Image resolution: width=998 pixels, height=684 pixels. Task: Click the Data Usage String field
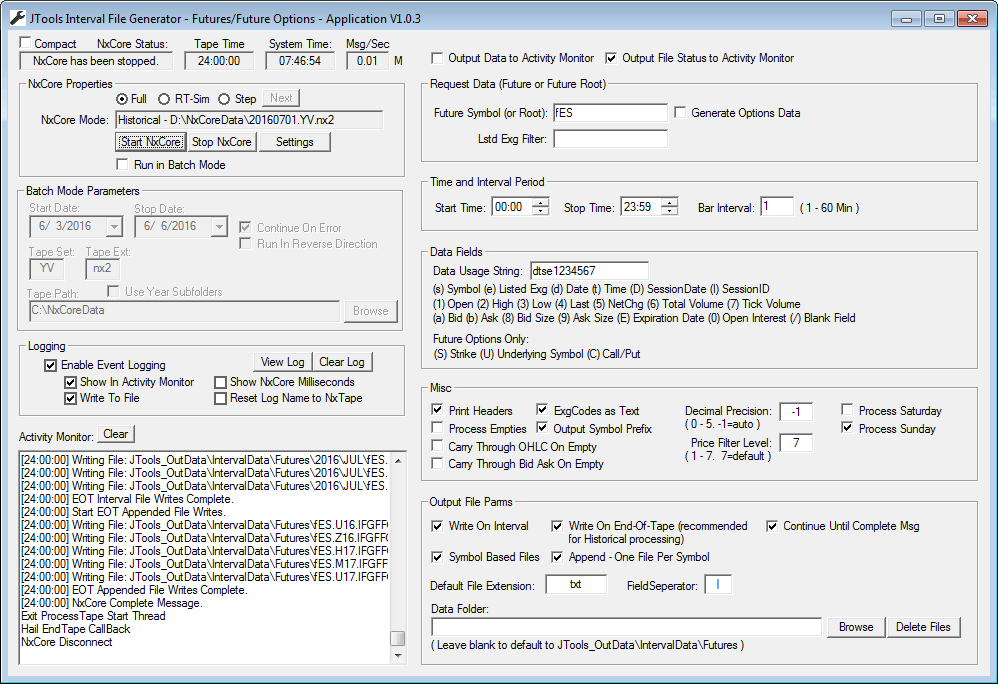point(589,270)
